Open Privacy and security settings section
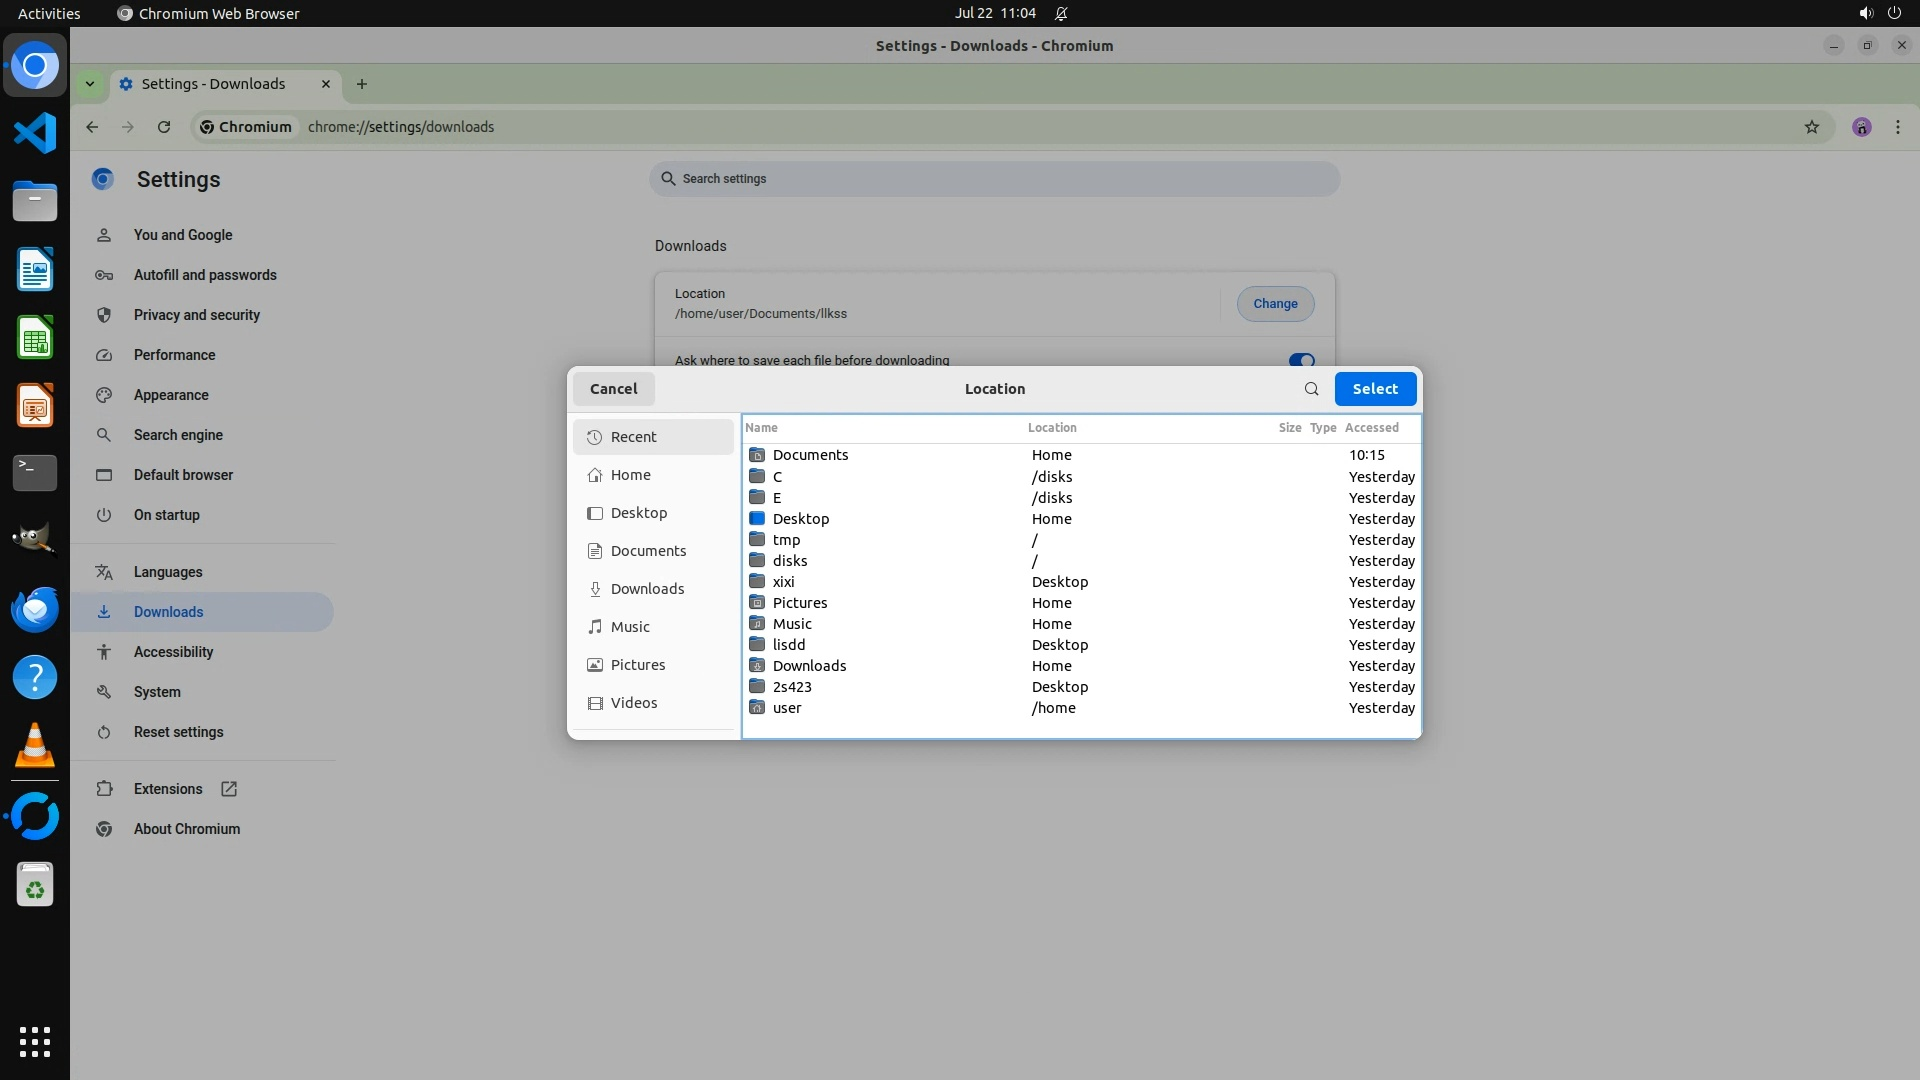The width and height of the screenshot is (1920, 1080). (x=197, y=315)
